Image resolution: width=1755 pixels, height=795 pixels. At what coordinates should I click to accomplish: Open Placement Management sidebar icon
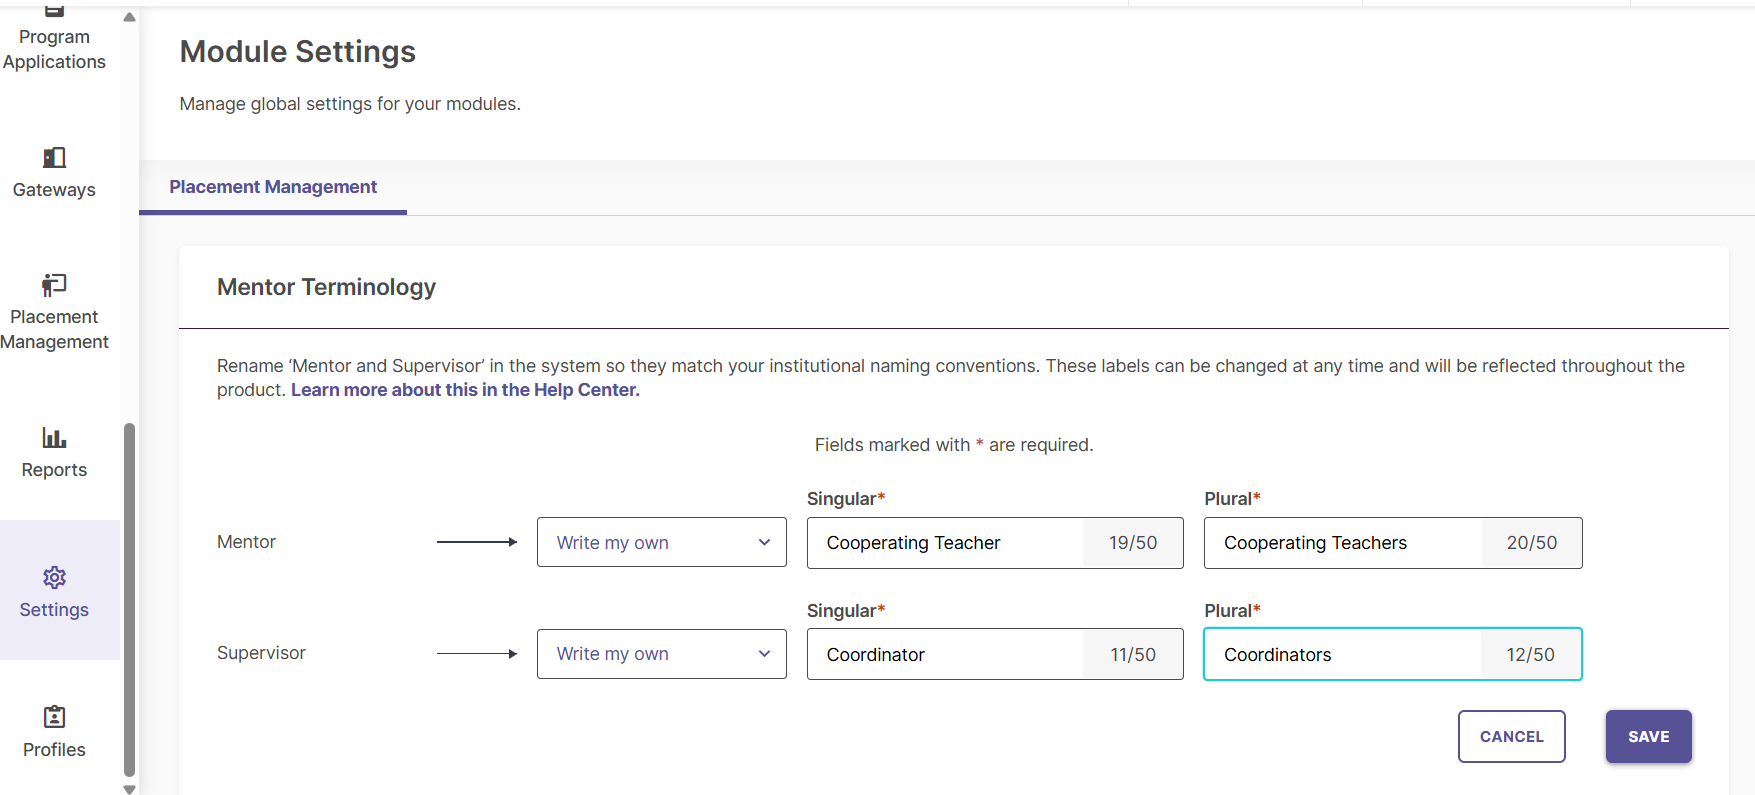[54, 285]
